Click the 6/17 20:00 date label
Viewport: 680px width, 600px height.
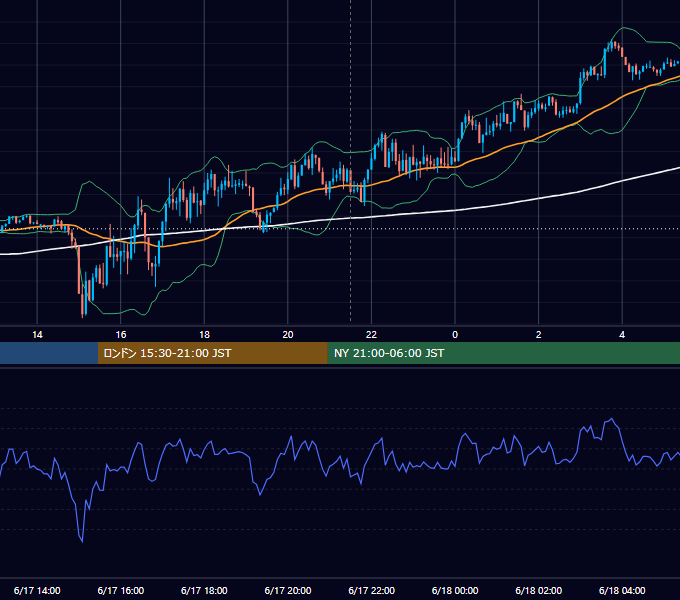[x=288, y=590]
